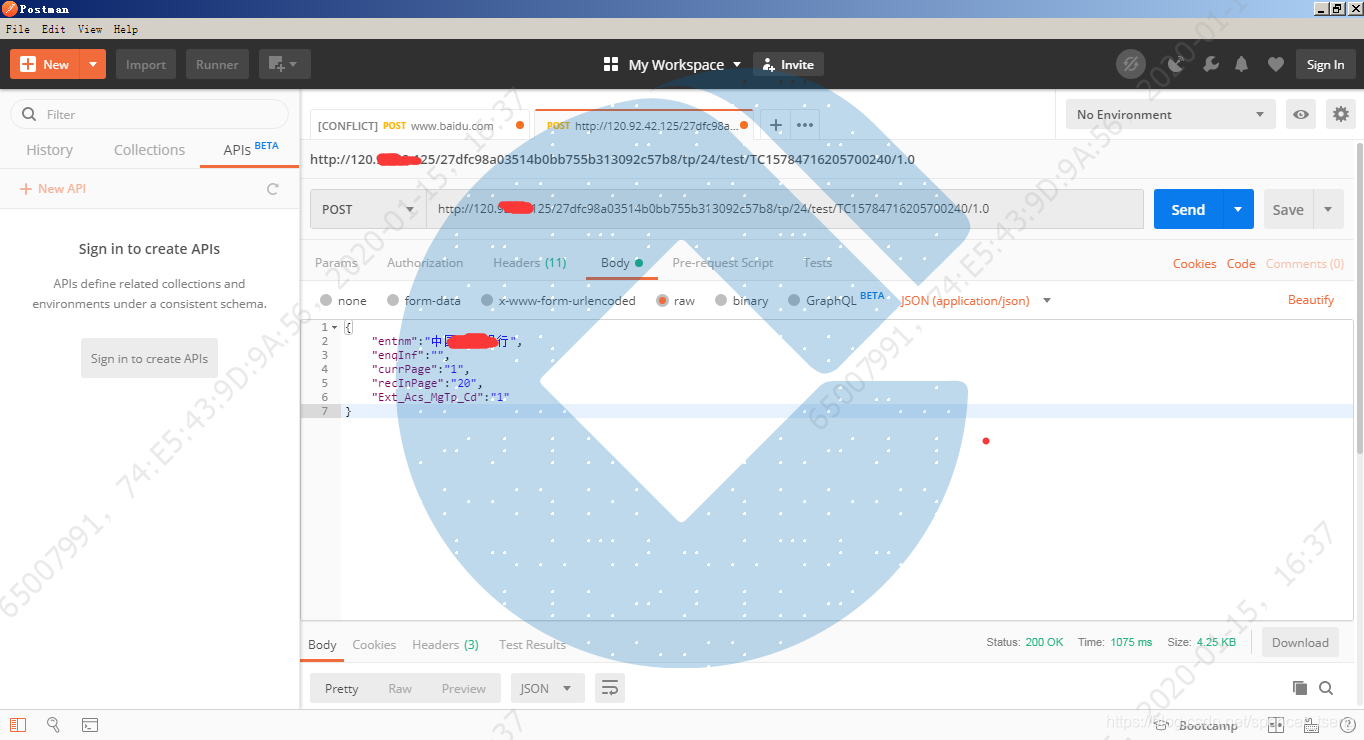
Task: Open the No Environment dropdown
Action: [1169, 114]
